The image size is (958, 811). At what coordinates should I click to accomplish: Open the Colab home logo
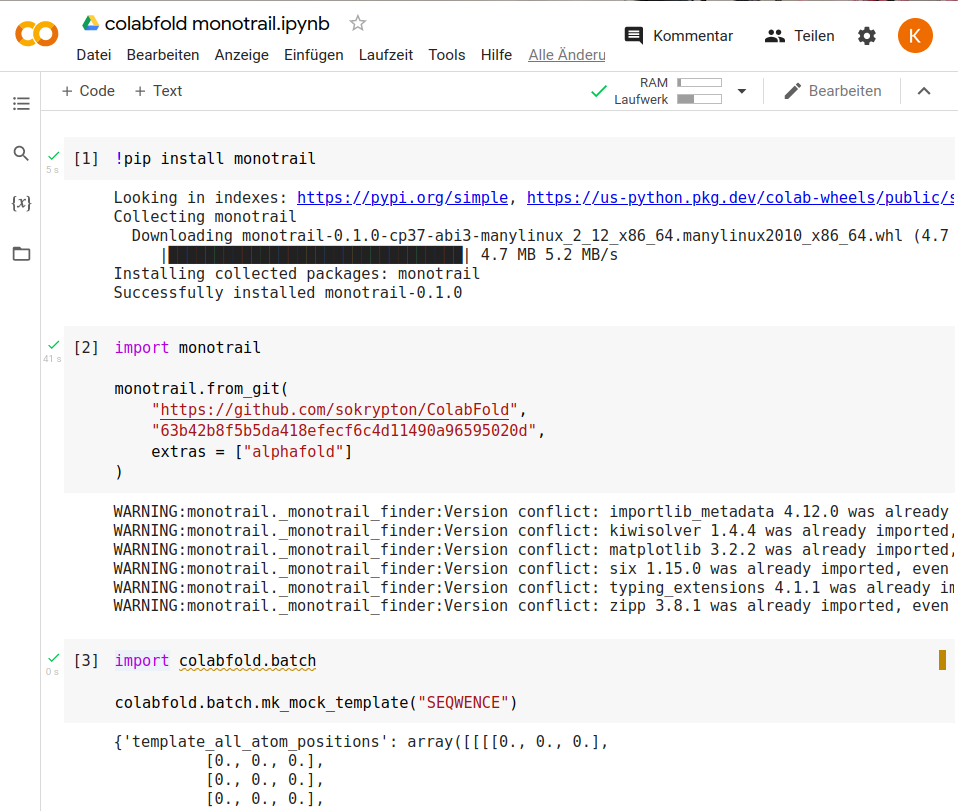pos(37,34)
